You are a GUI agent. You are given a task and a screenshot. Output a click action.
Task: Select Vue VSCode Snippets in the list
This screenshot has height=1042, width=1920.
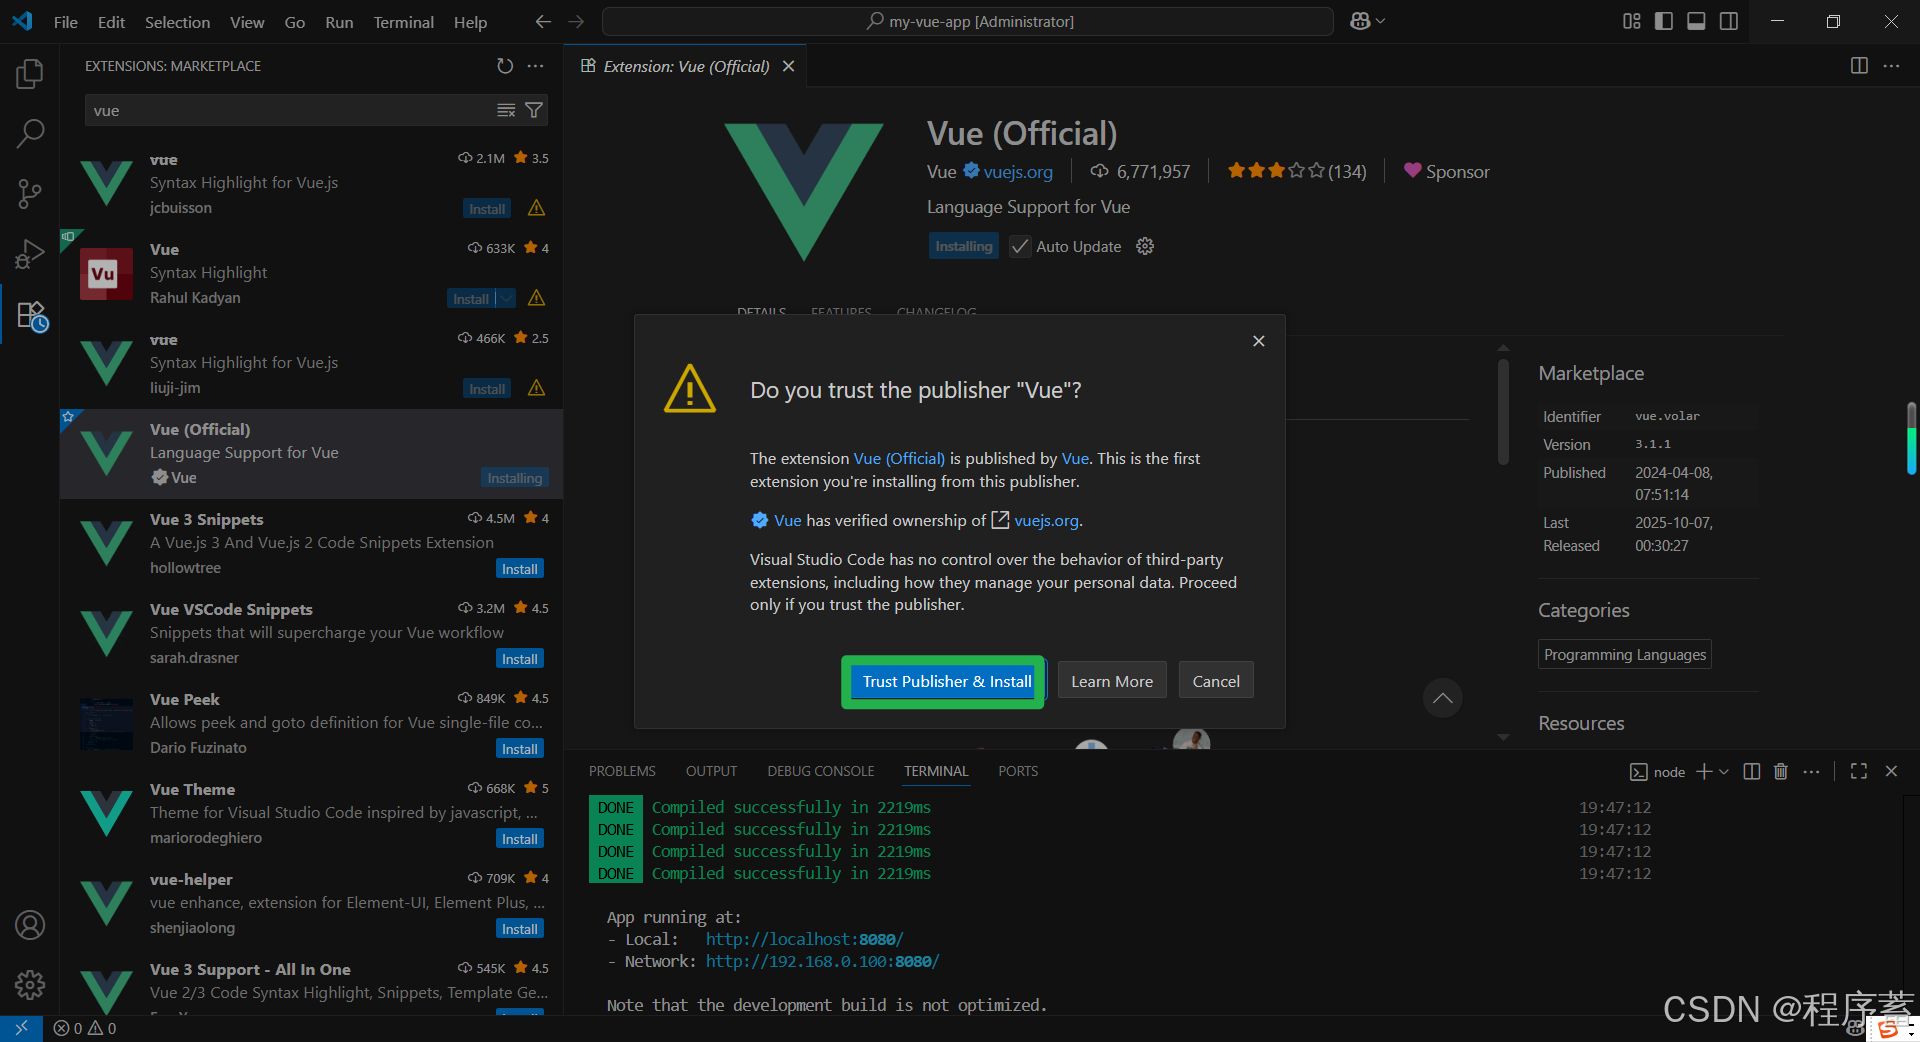coord(311,634)
